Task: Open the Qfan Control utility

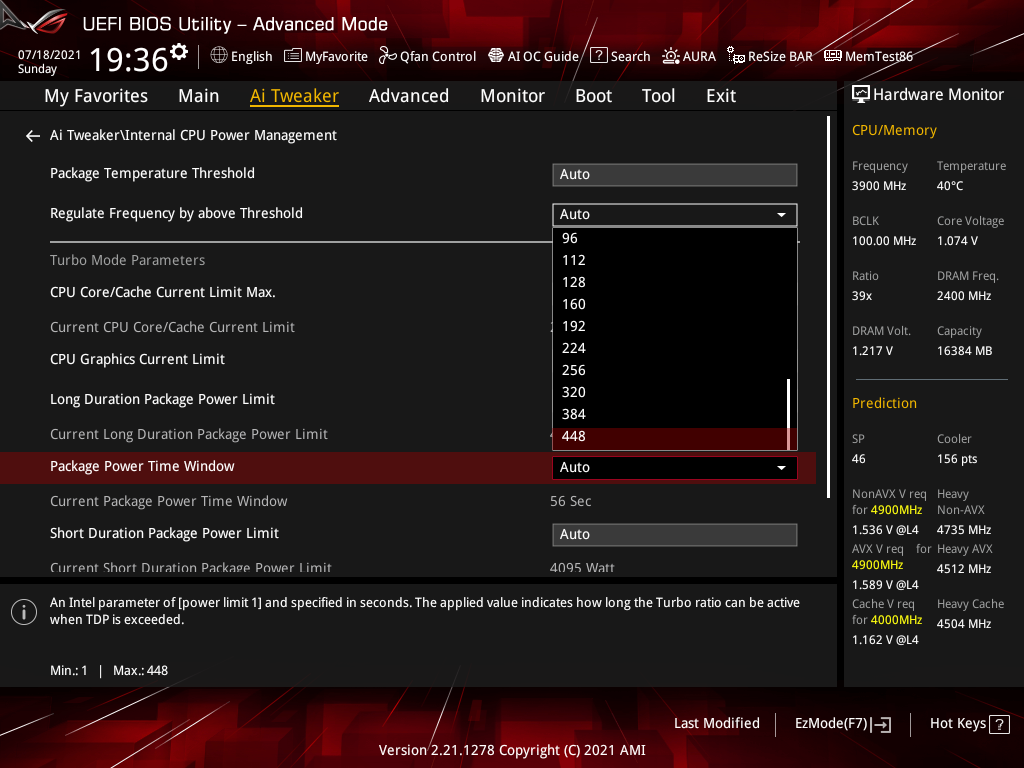Action: [427, 56]
